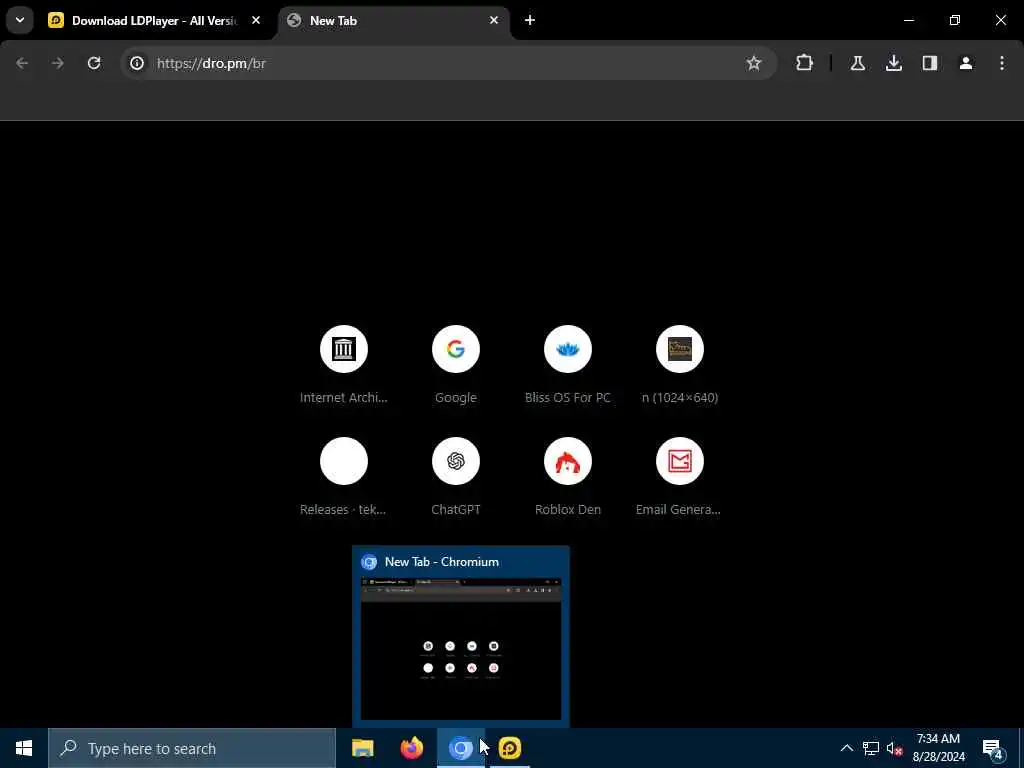Open LDPlayer from the taskbar

pyautogui.click(x=509, y=748)
